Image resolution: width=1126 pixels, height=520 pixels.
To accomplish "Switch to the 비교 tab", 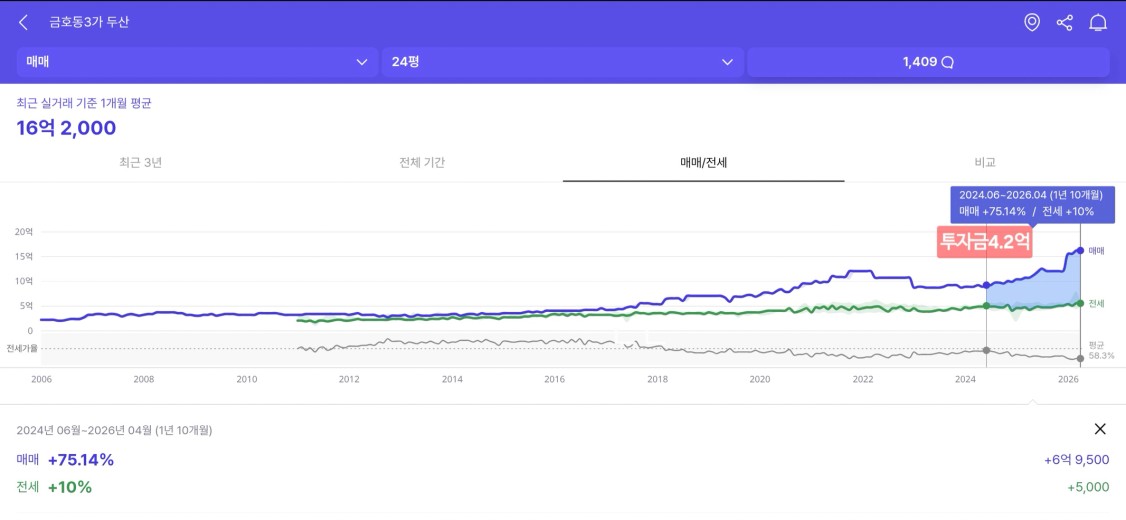I will (985, 162).
